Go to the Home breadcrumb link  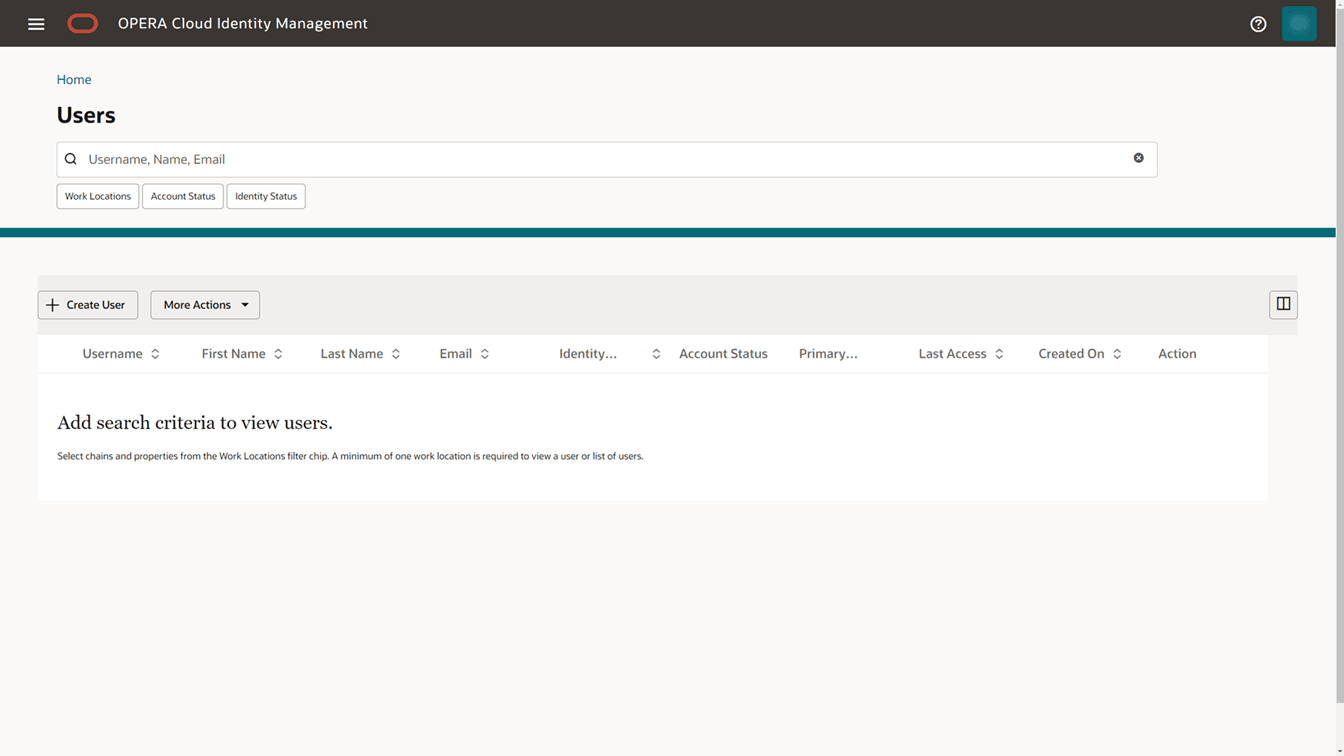pos(74,80)
